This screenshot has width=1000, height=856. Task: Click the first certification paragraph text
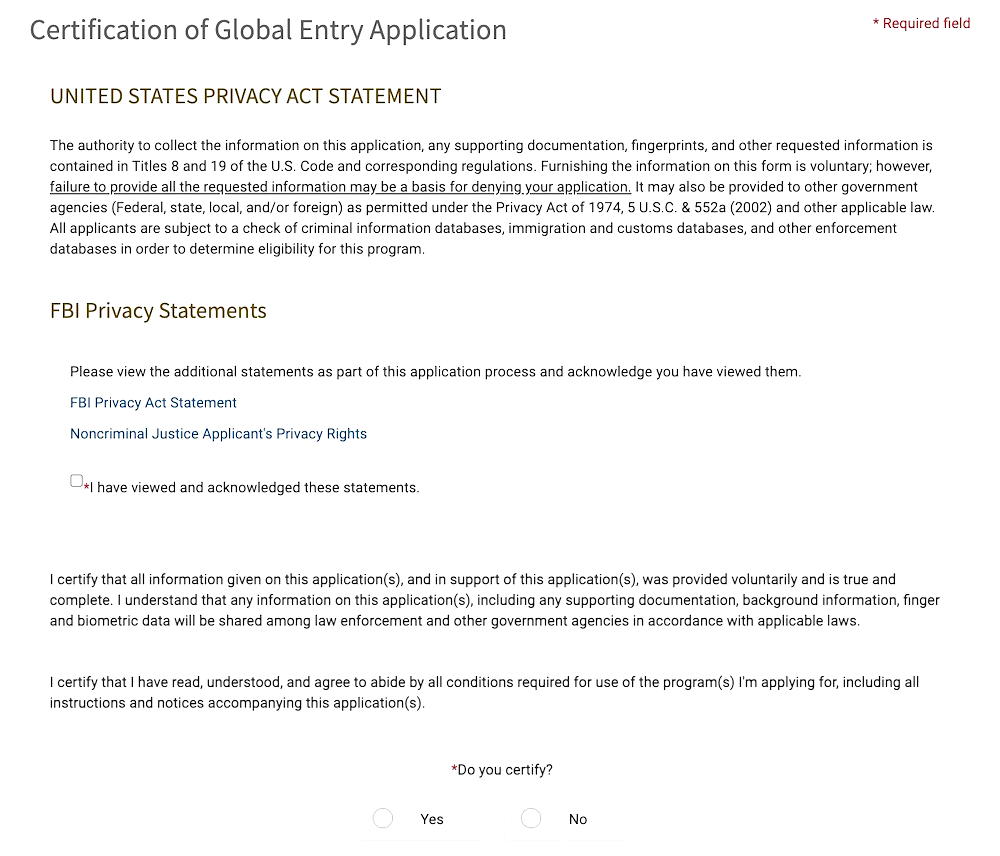point(495,600)
